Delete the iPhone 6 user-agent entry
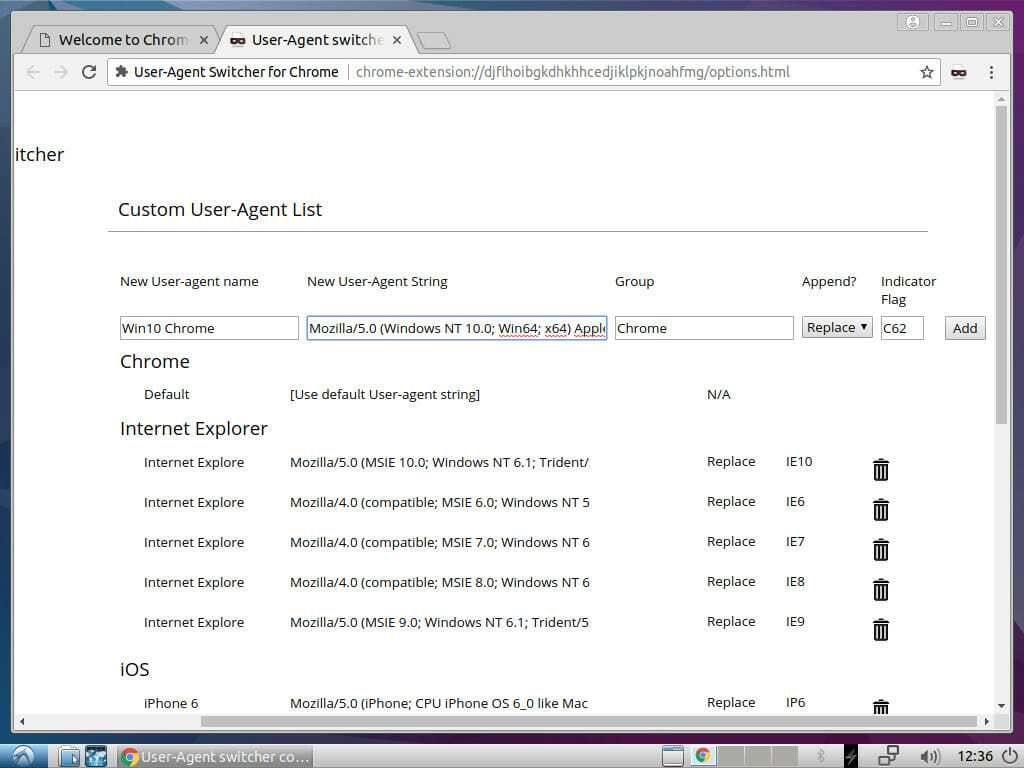 click(880, 706)
